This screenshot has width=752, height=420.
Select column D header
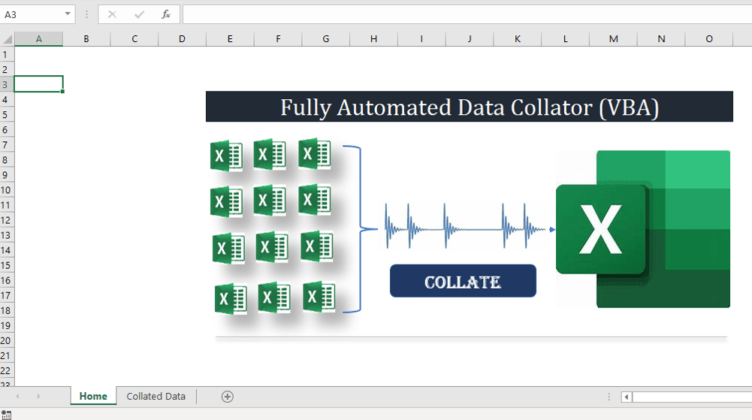182,39
